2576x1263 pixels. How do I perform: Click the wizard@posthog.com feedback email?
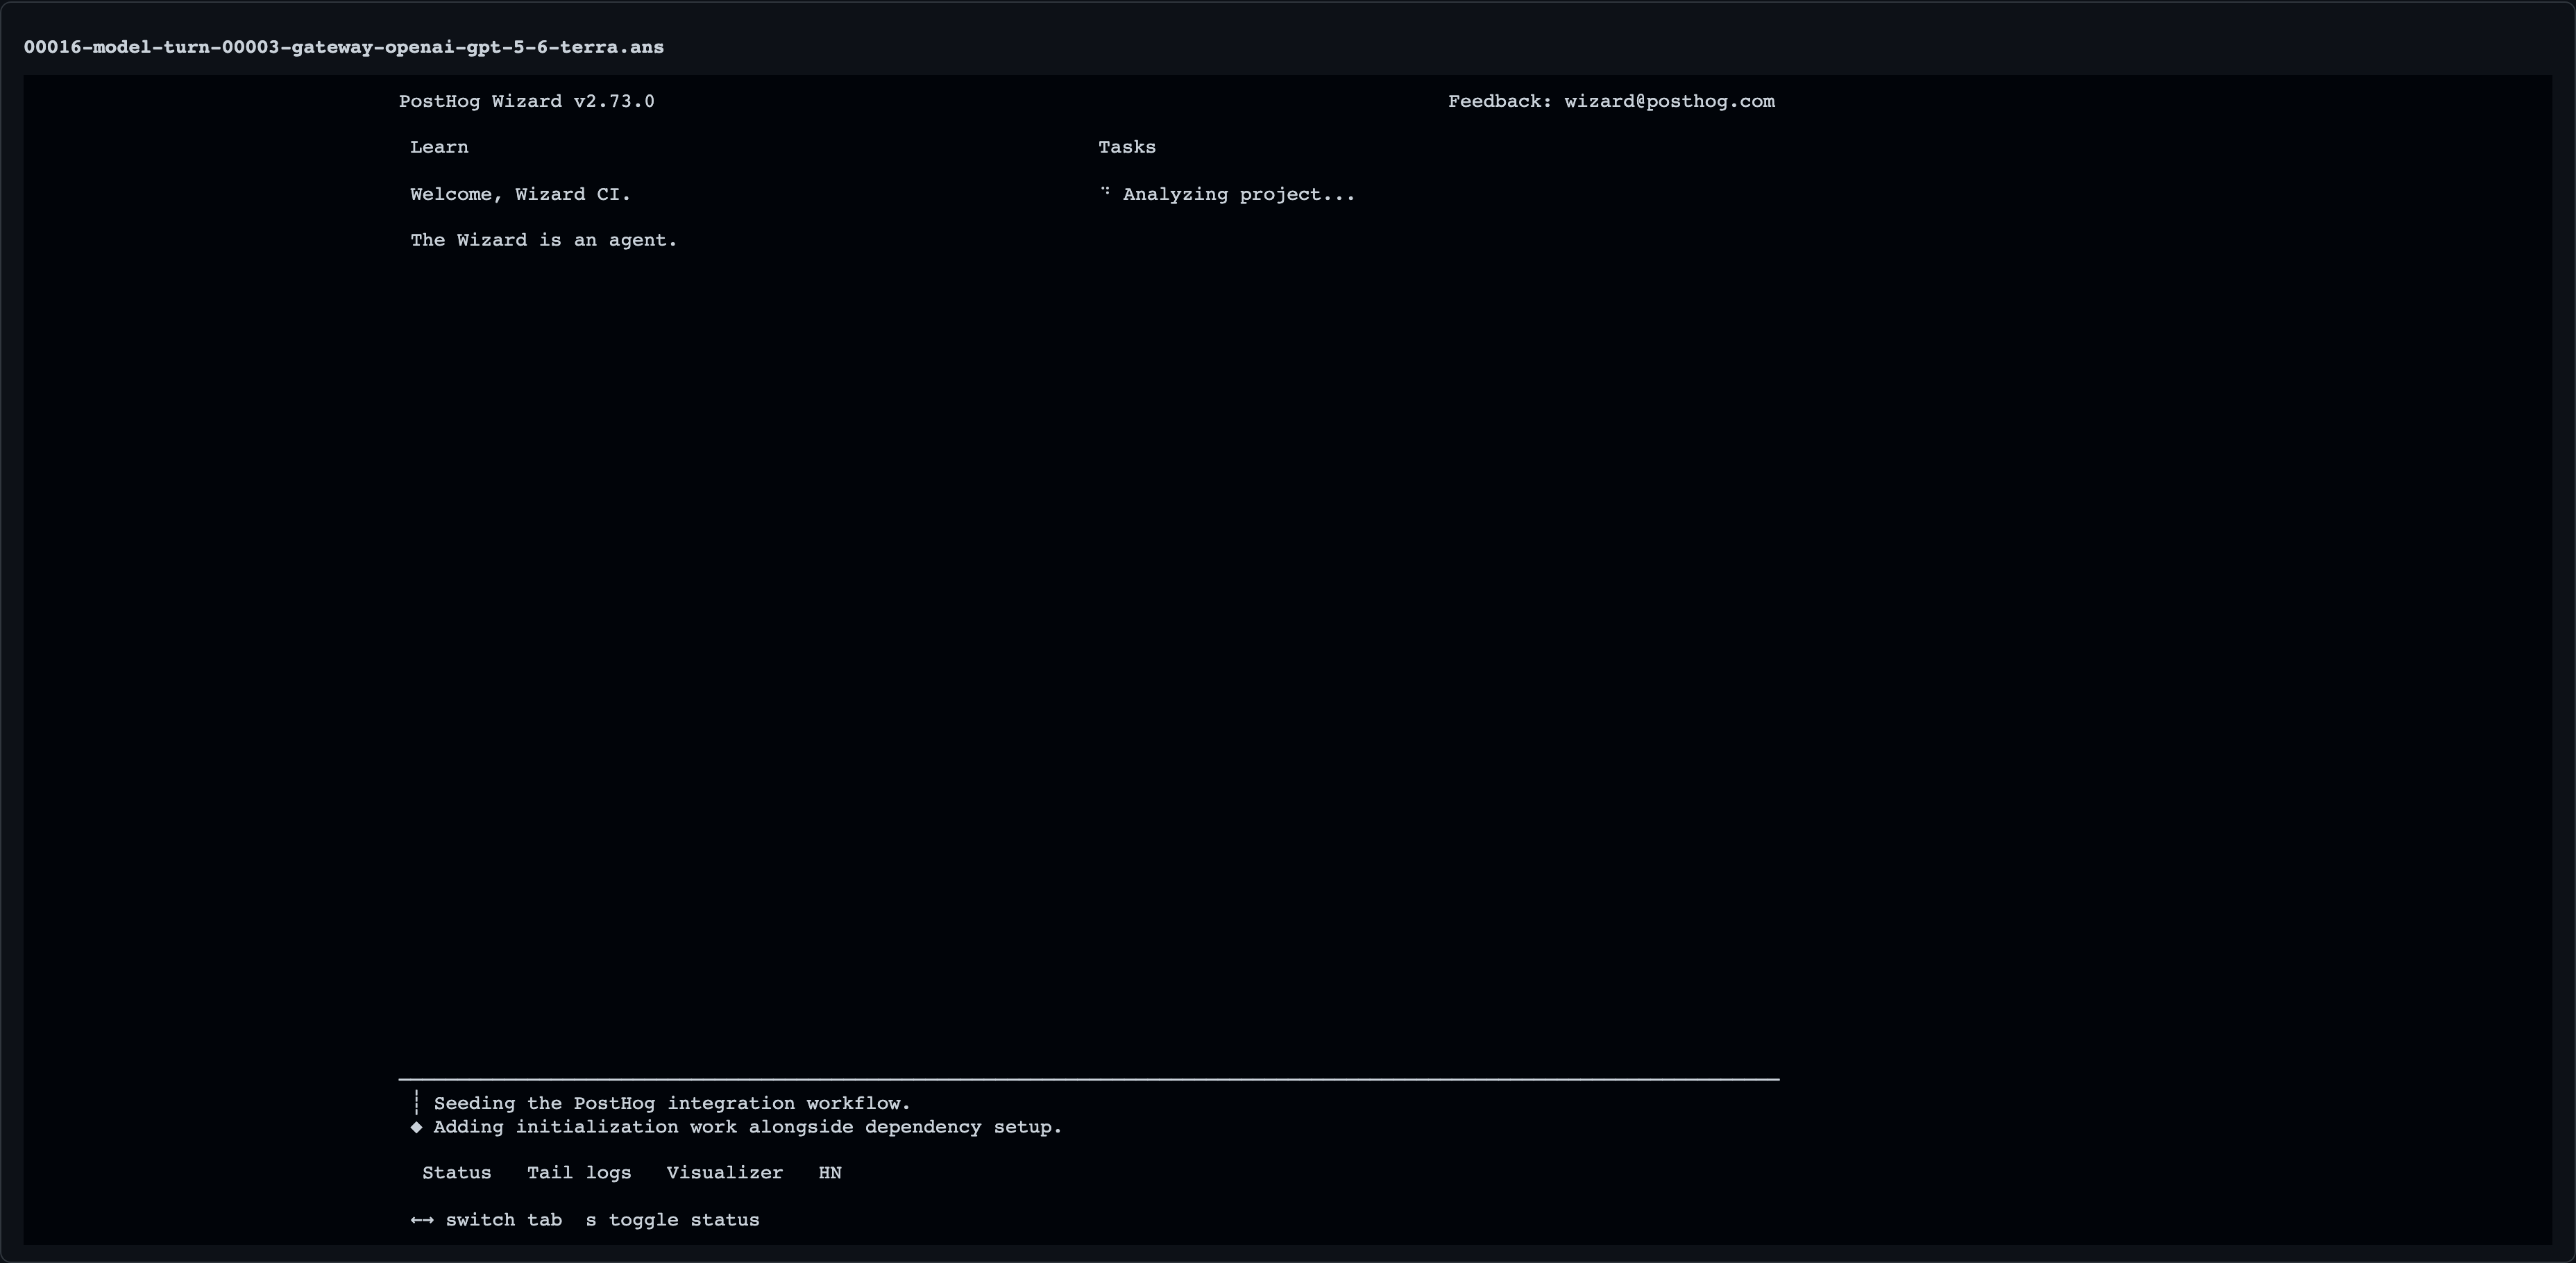(x=1669, y=101)
